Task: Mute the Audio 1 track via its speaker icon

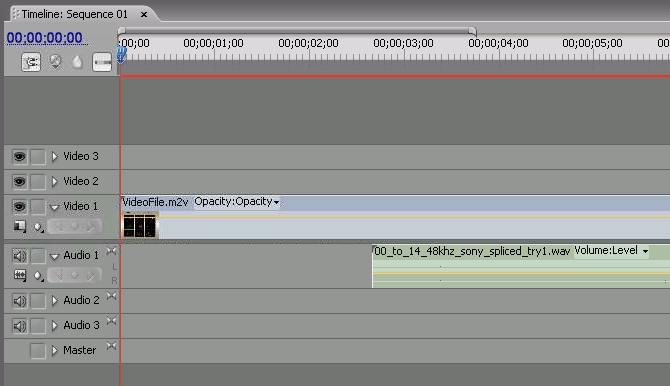Action: coord(19,256)
